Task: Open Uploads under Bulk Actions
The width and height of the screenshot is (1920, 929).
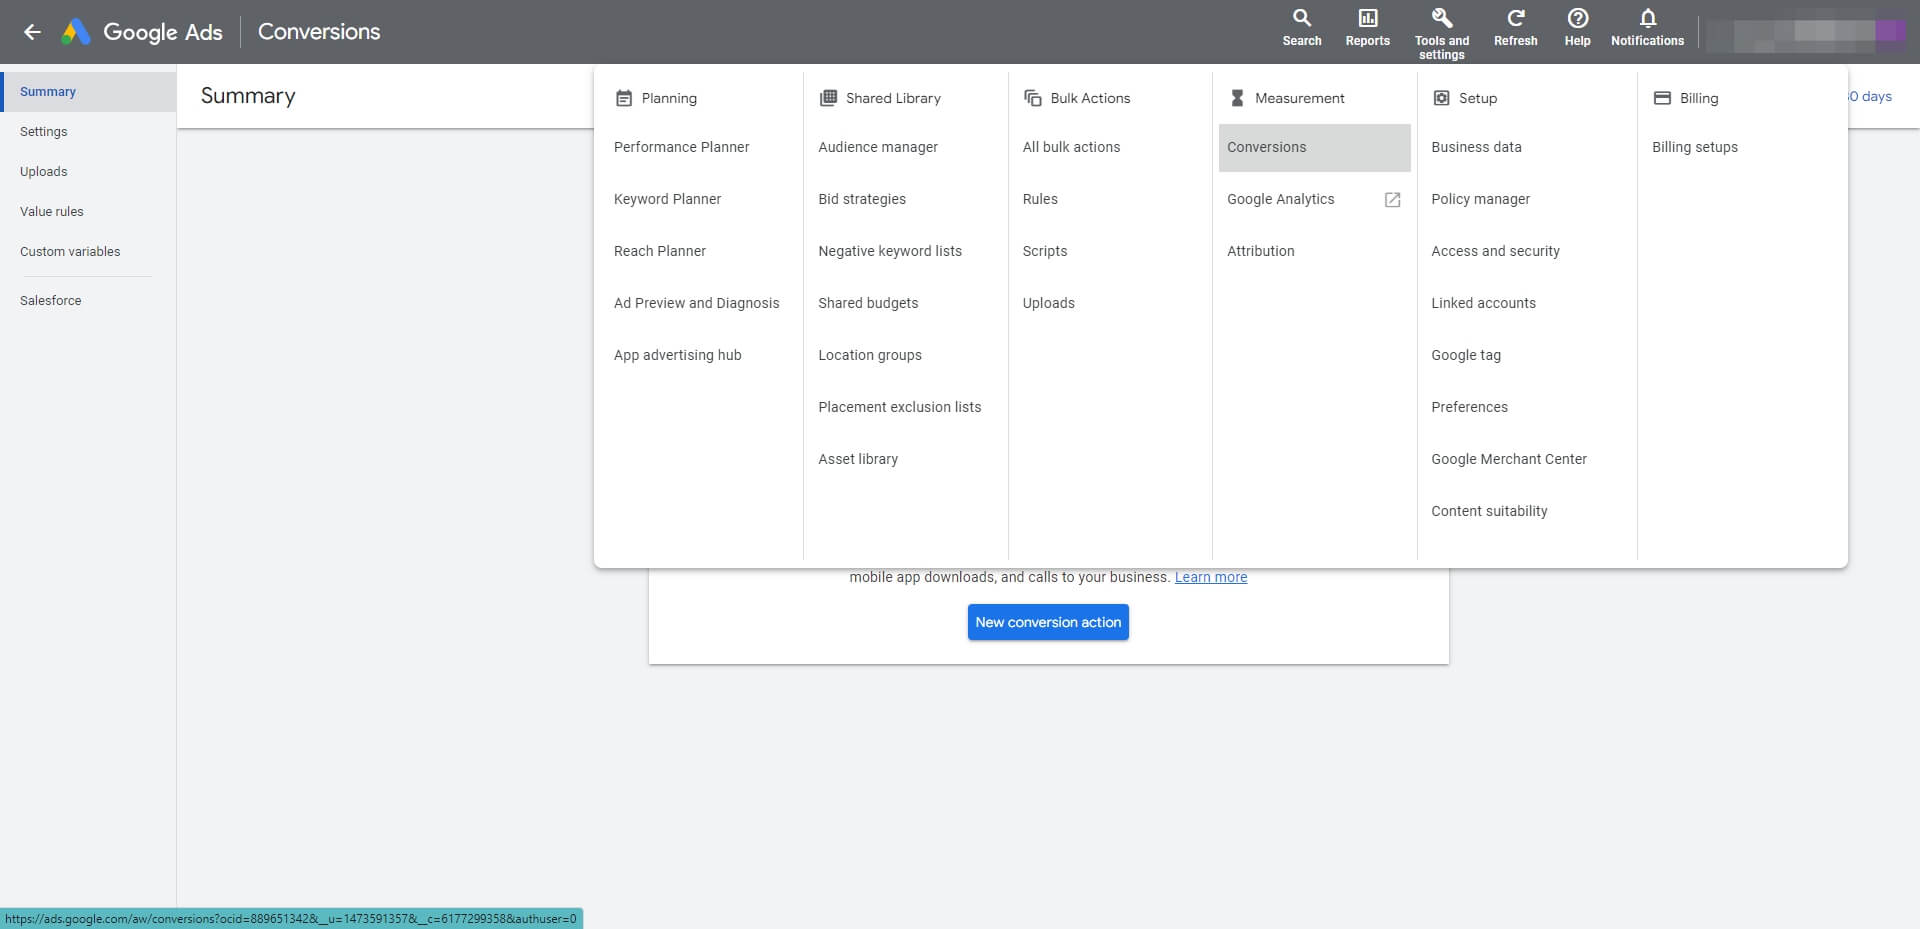Action: click(x=1048, y=303)
